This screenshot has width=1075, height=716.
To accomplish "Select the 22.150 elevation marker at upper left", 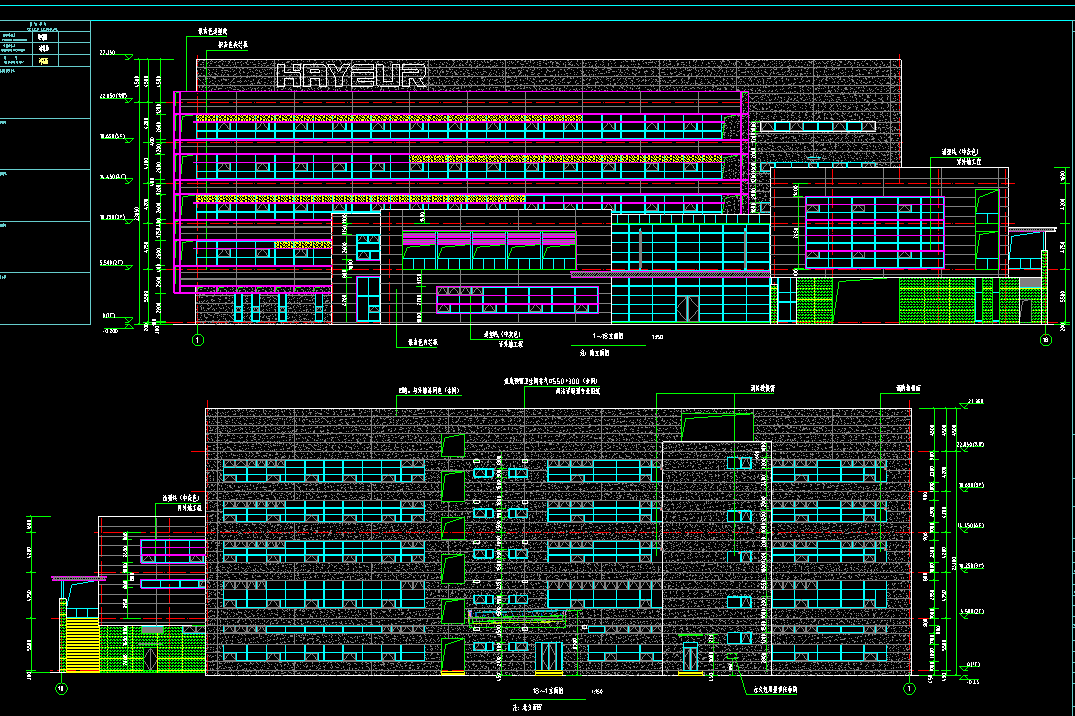I will 108,53.
